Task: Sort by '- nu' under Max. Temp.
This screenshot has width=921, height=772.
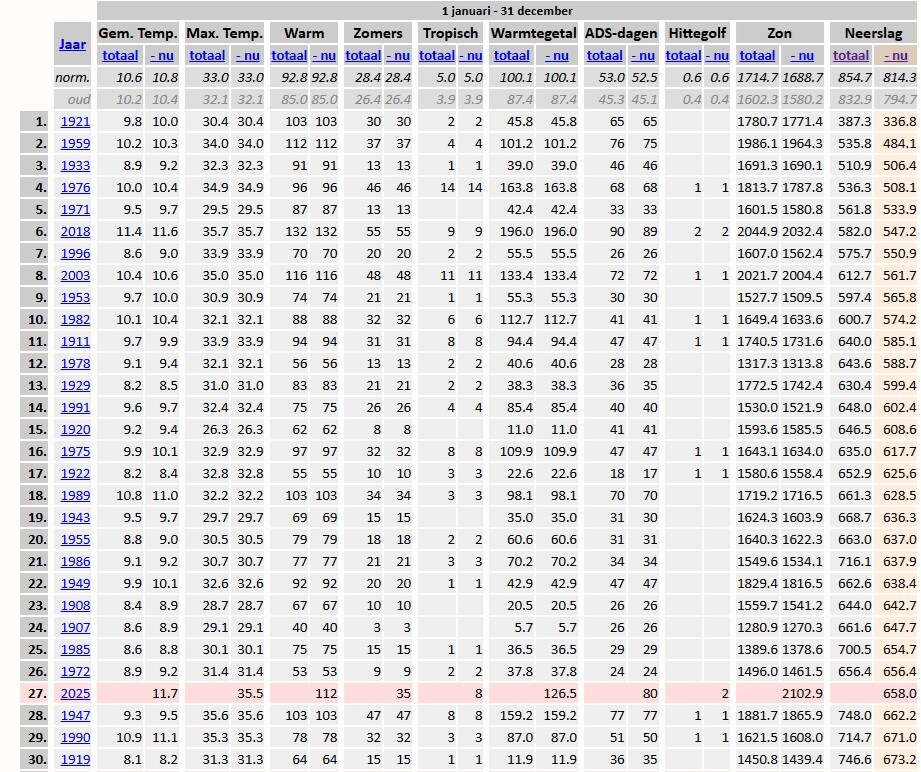Action: (249, 55)
